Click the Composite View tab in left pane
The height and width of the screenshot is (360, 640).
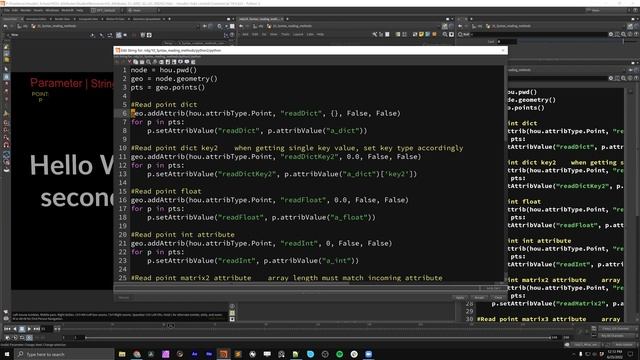coord(89,19)
